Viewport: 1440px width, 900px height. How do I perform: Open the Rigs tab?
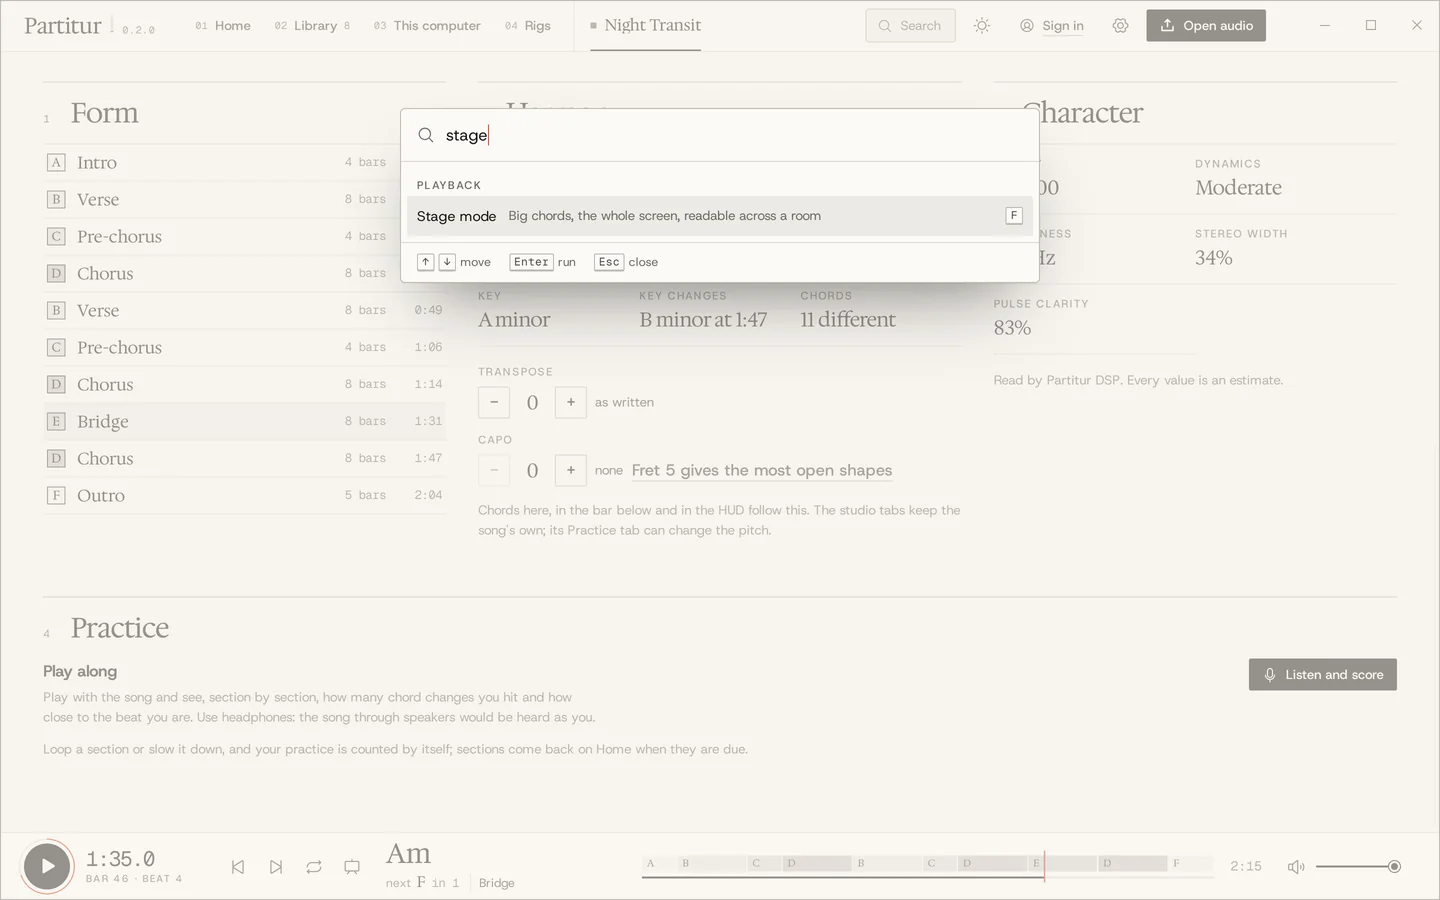coord(528,26)
